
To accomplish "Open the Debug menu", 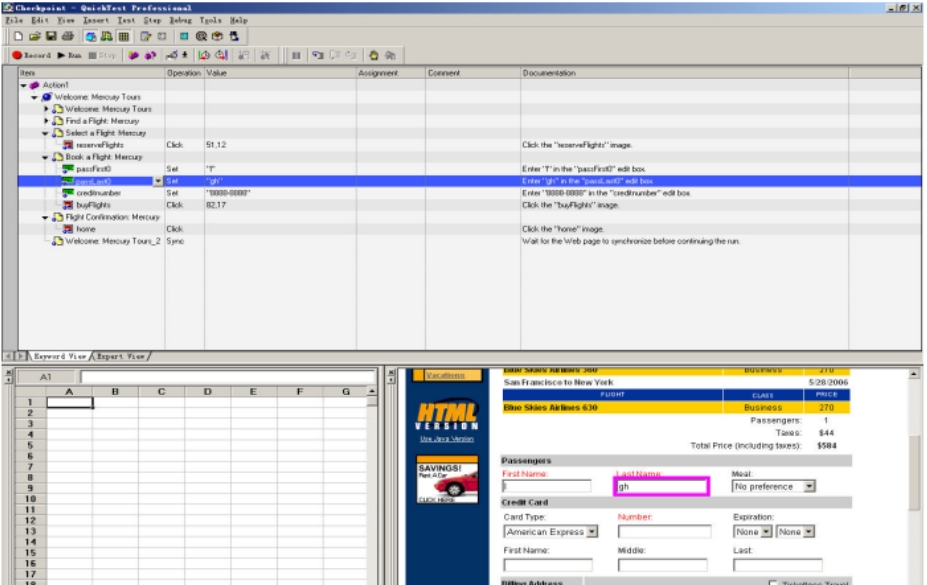I will [180, 20].
